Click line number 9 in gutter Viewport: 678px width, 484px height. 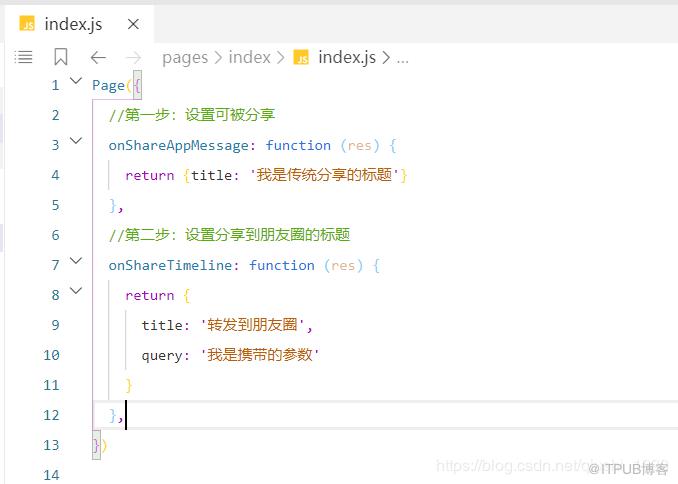[55, 325]
